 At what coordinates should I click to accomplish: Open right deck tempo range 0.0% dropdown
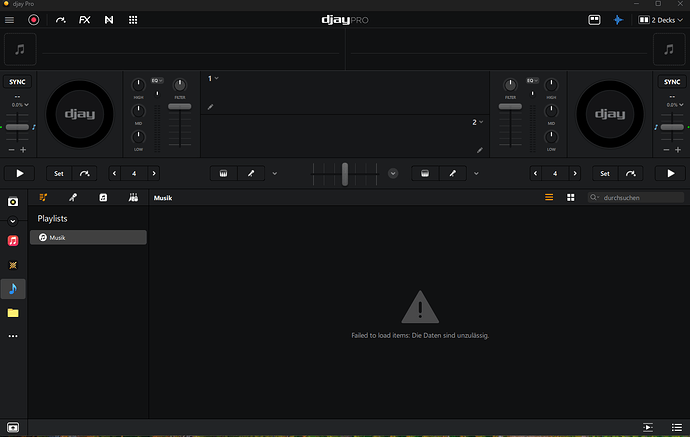(675, 105)
